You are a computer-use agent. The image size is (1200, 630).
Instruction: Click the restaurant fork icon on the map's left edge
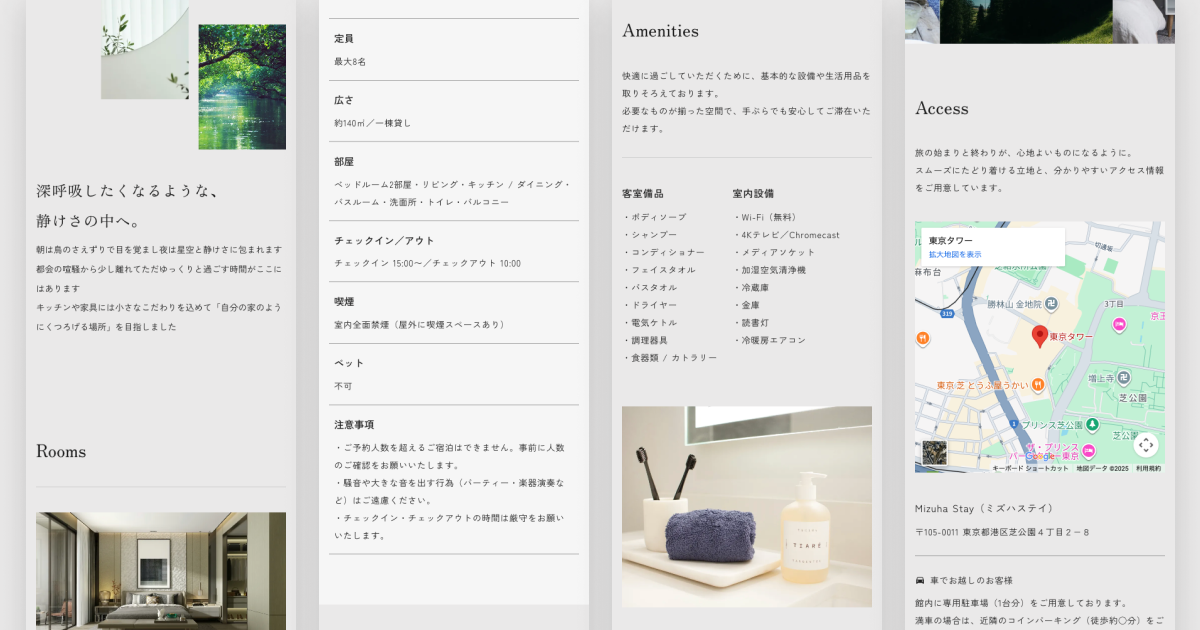(x=922, y=338)
